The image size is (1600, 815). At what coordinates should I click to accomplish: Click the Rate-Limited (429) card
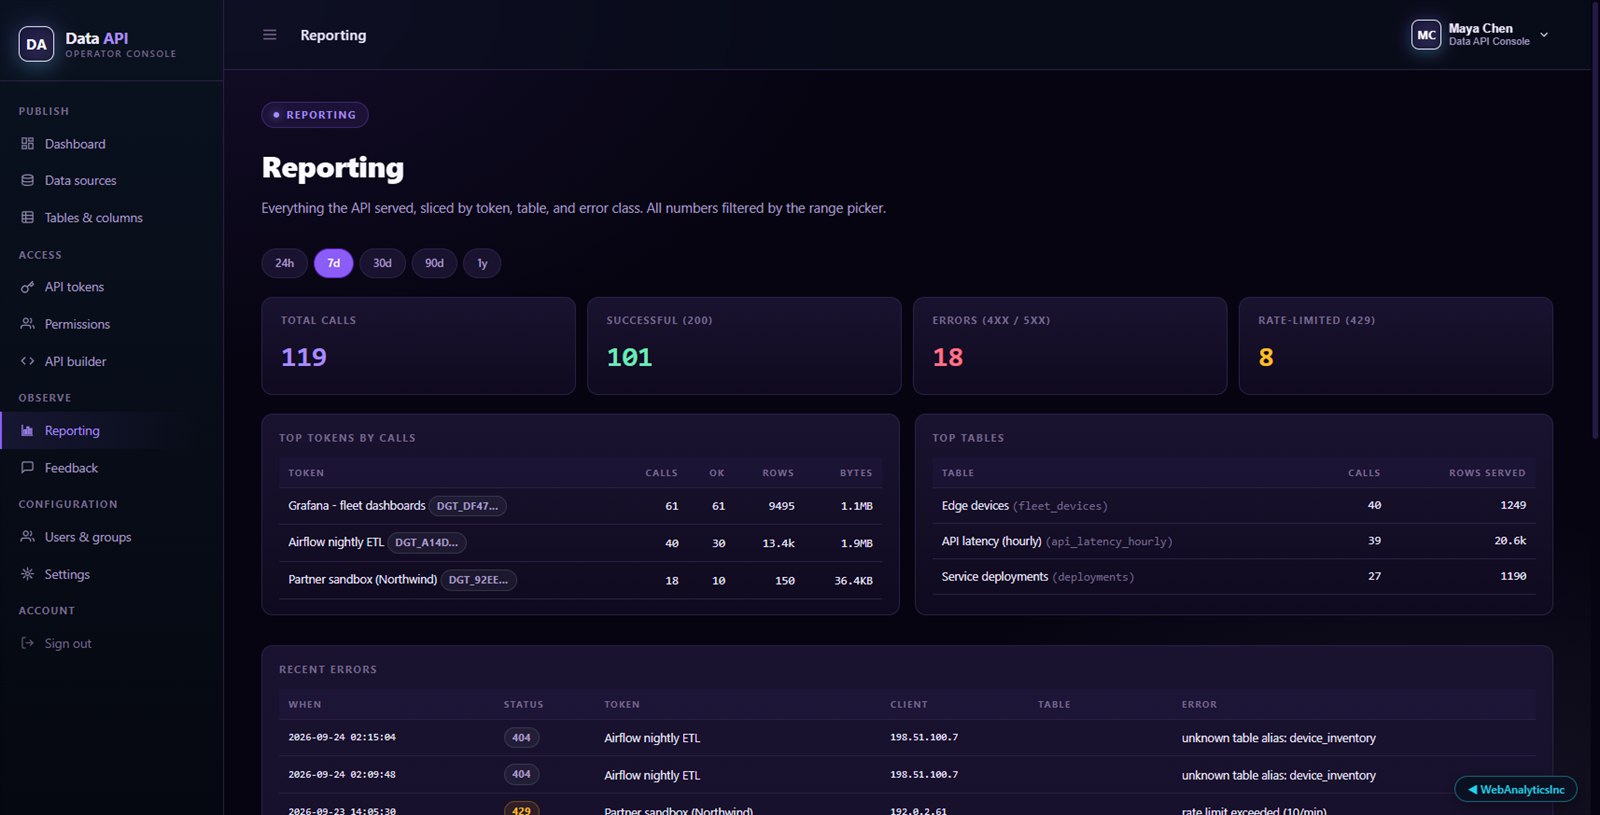coord(1396,346)
